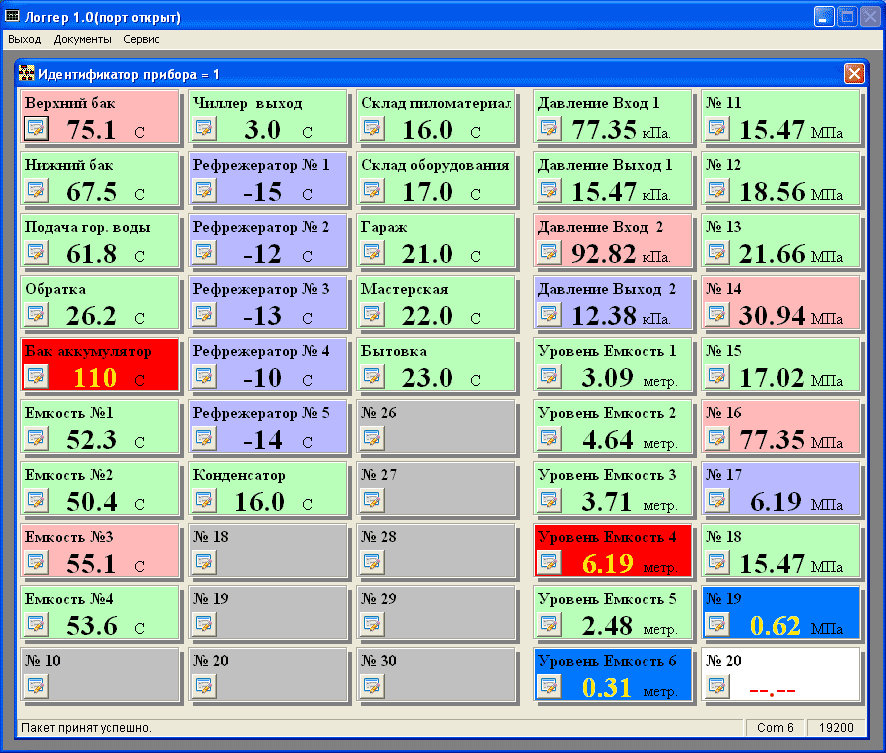Click the Чиллер выход settings icon
The height and width of the screenshot is (753, 886).
click(204, 127)
